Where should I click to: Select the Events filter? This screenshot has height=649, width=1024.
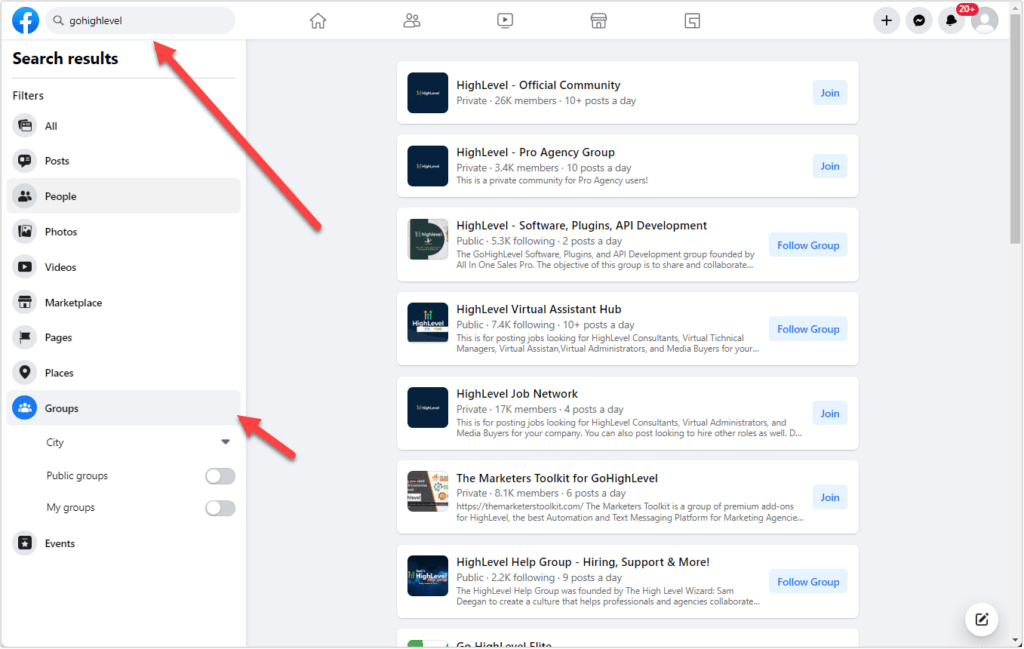click(123, 543)
